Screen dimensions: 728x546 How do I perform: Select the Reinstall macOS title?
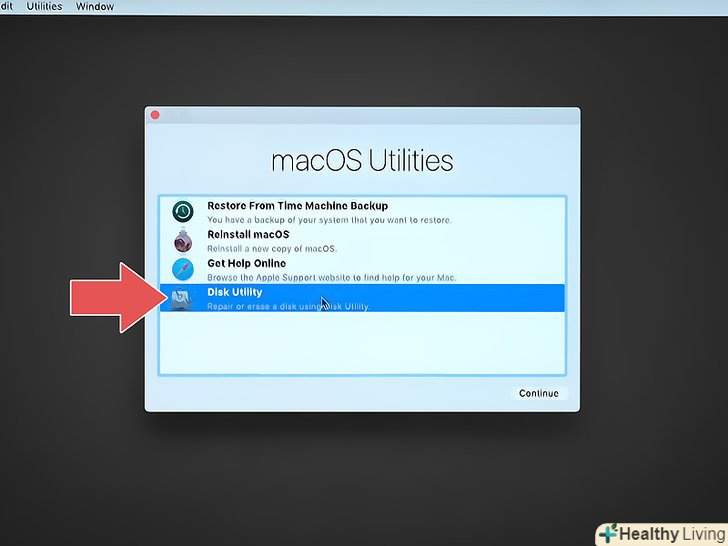point(248,234)
